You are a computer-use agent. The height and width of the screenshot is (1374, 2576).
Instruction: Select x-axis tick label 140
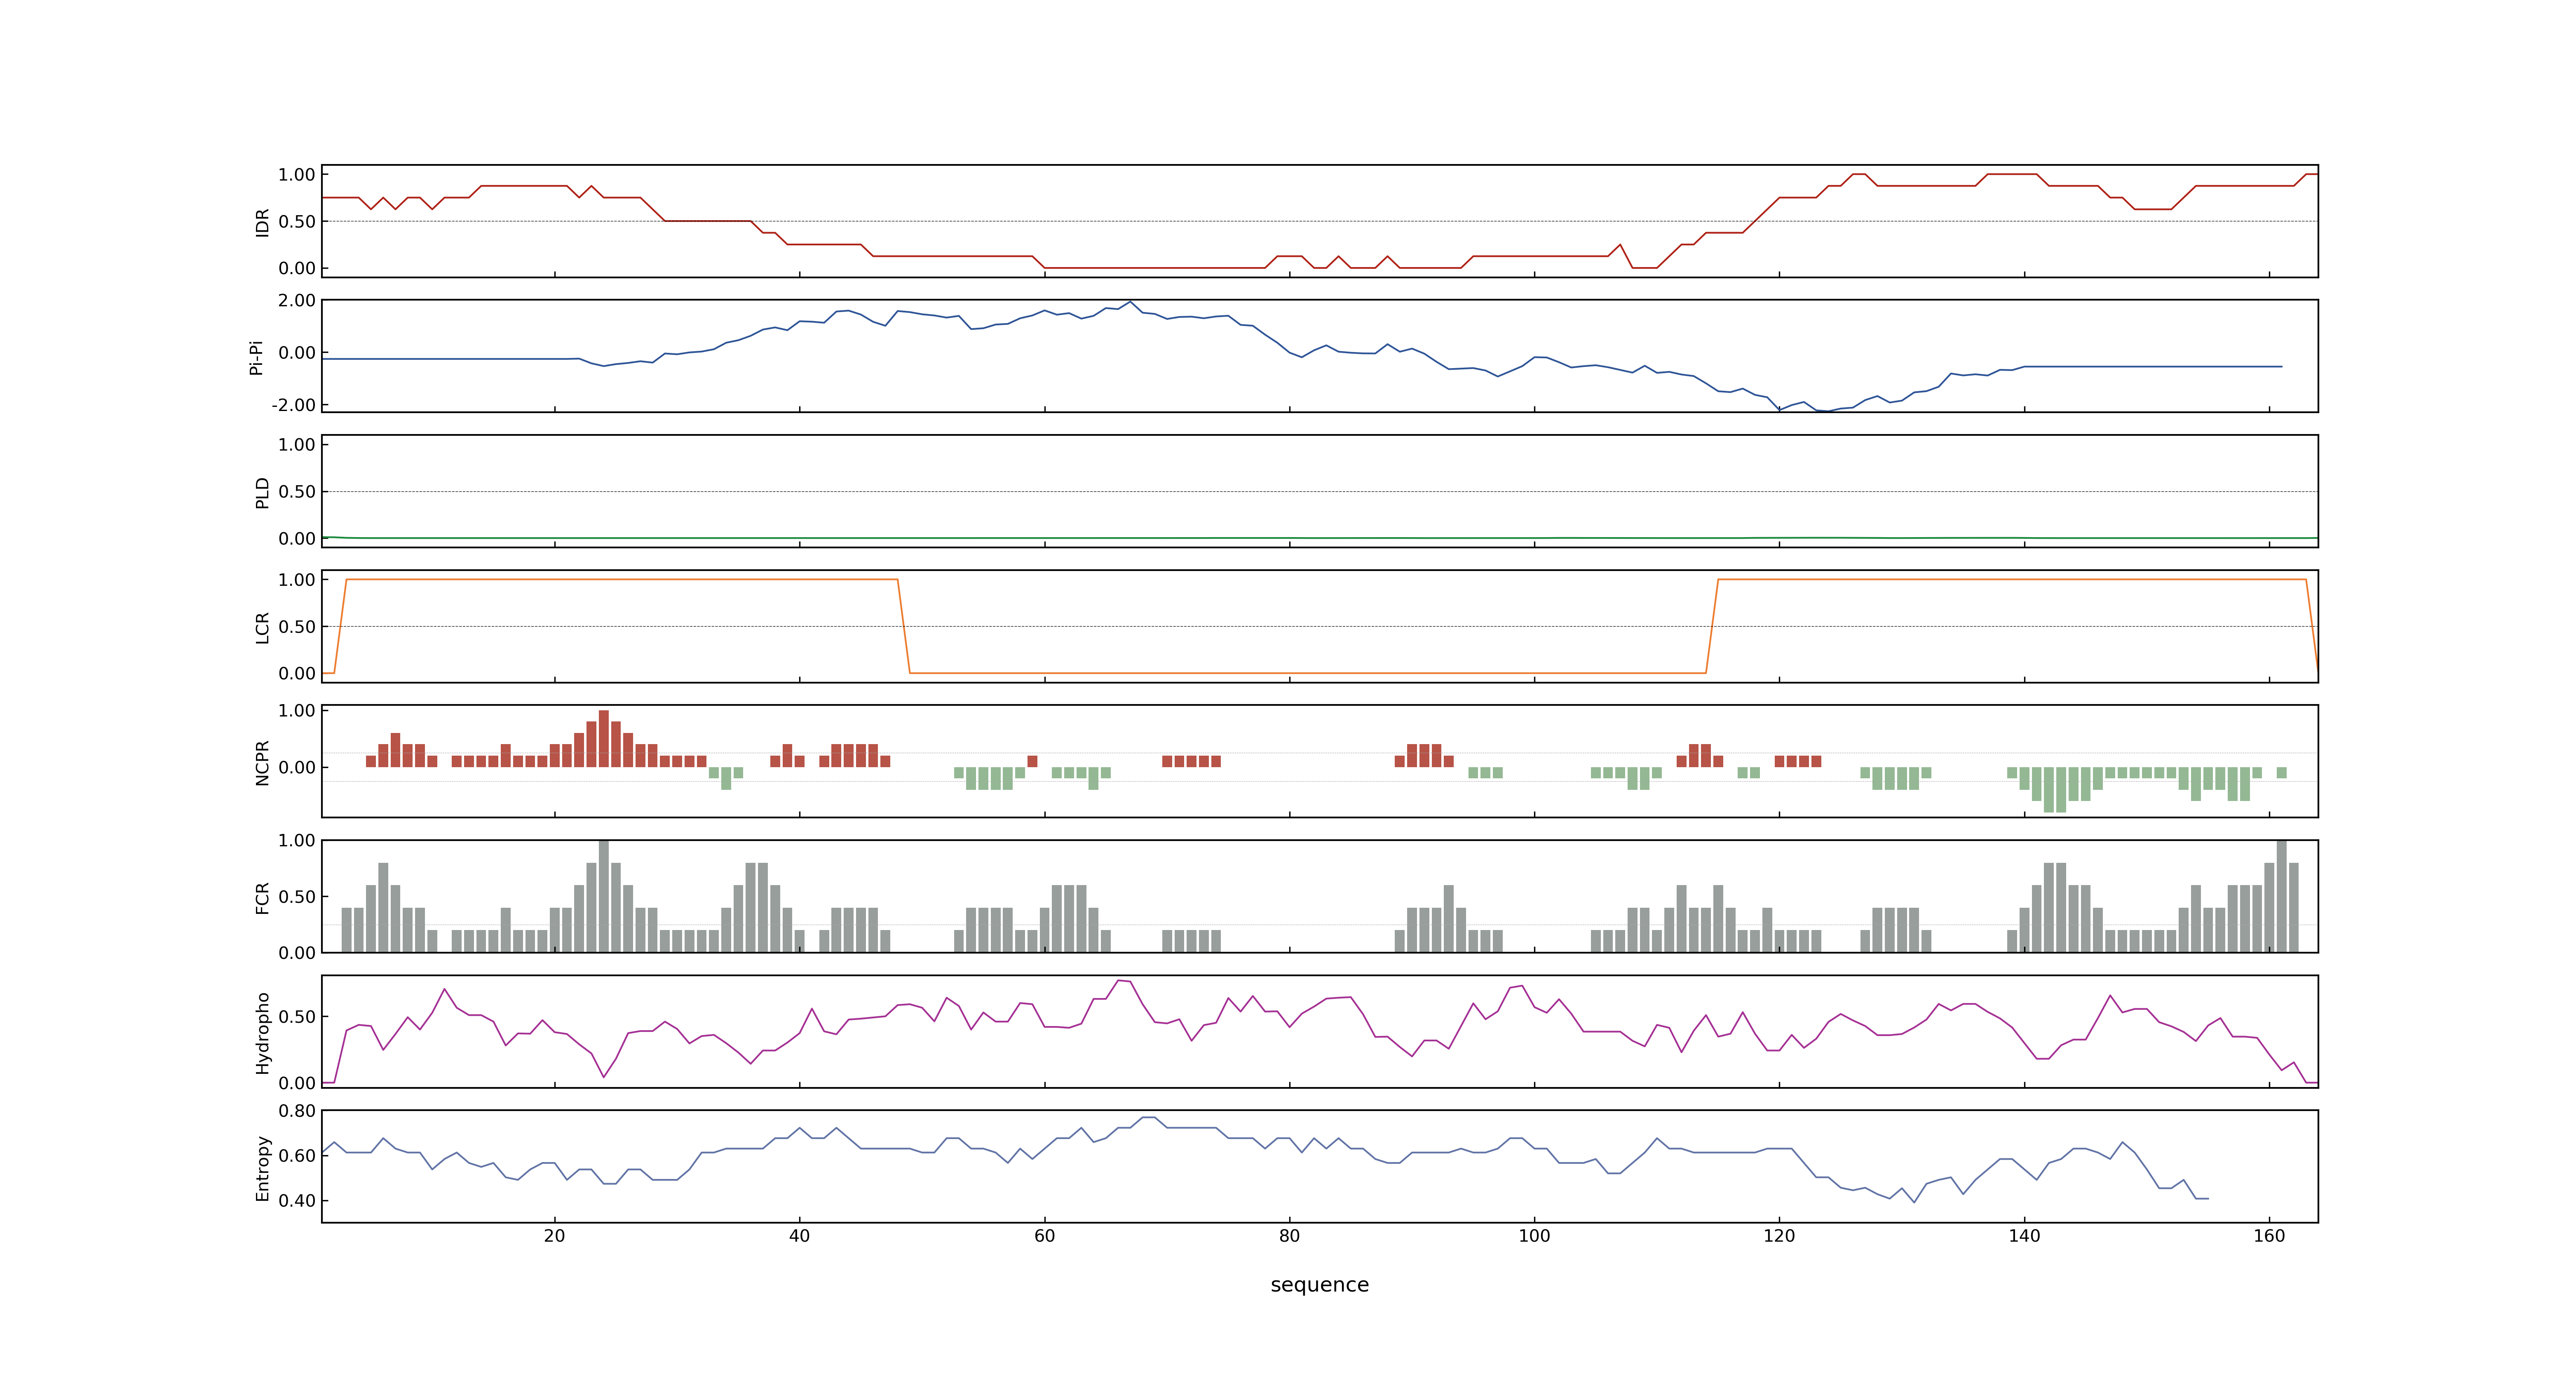2024,1236
